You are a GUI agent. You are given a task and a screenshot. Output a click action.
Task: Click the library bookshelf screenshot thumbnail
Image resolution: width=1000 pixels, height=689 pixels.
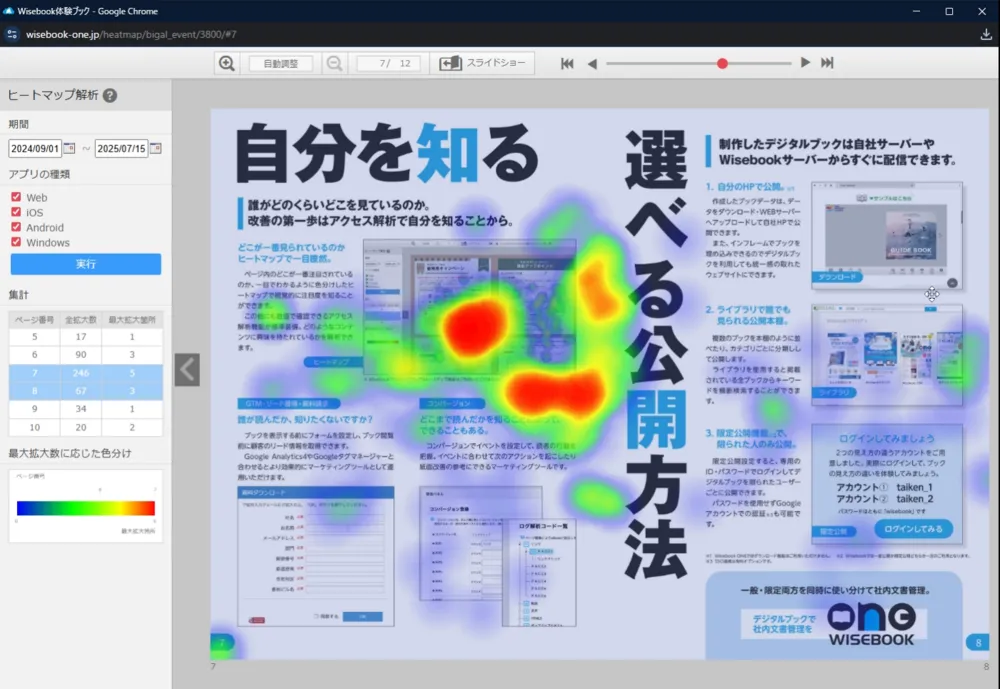886,355
